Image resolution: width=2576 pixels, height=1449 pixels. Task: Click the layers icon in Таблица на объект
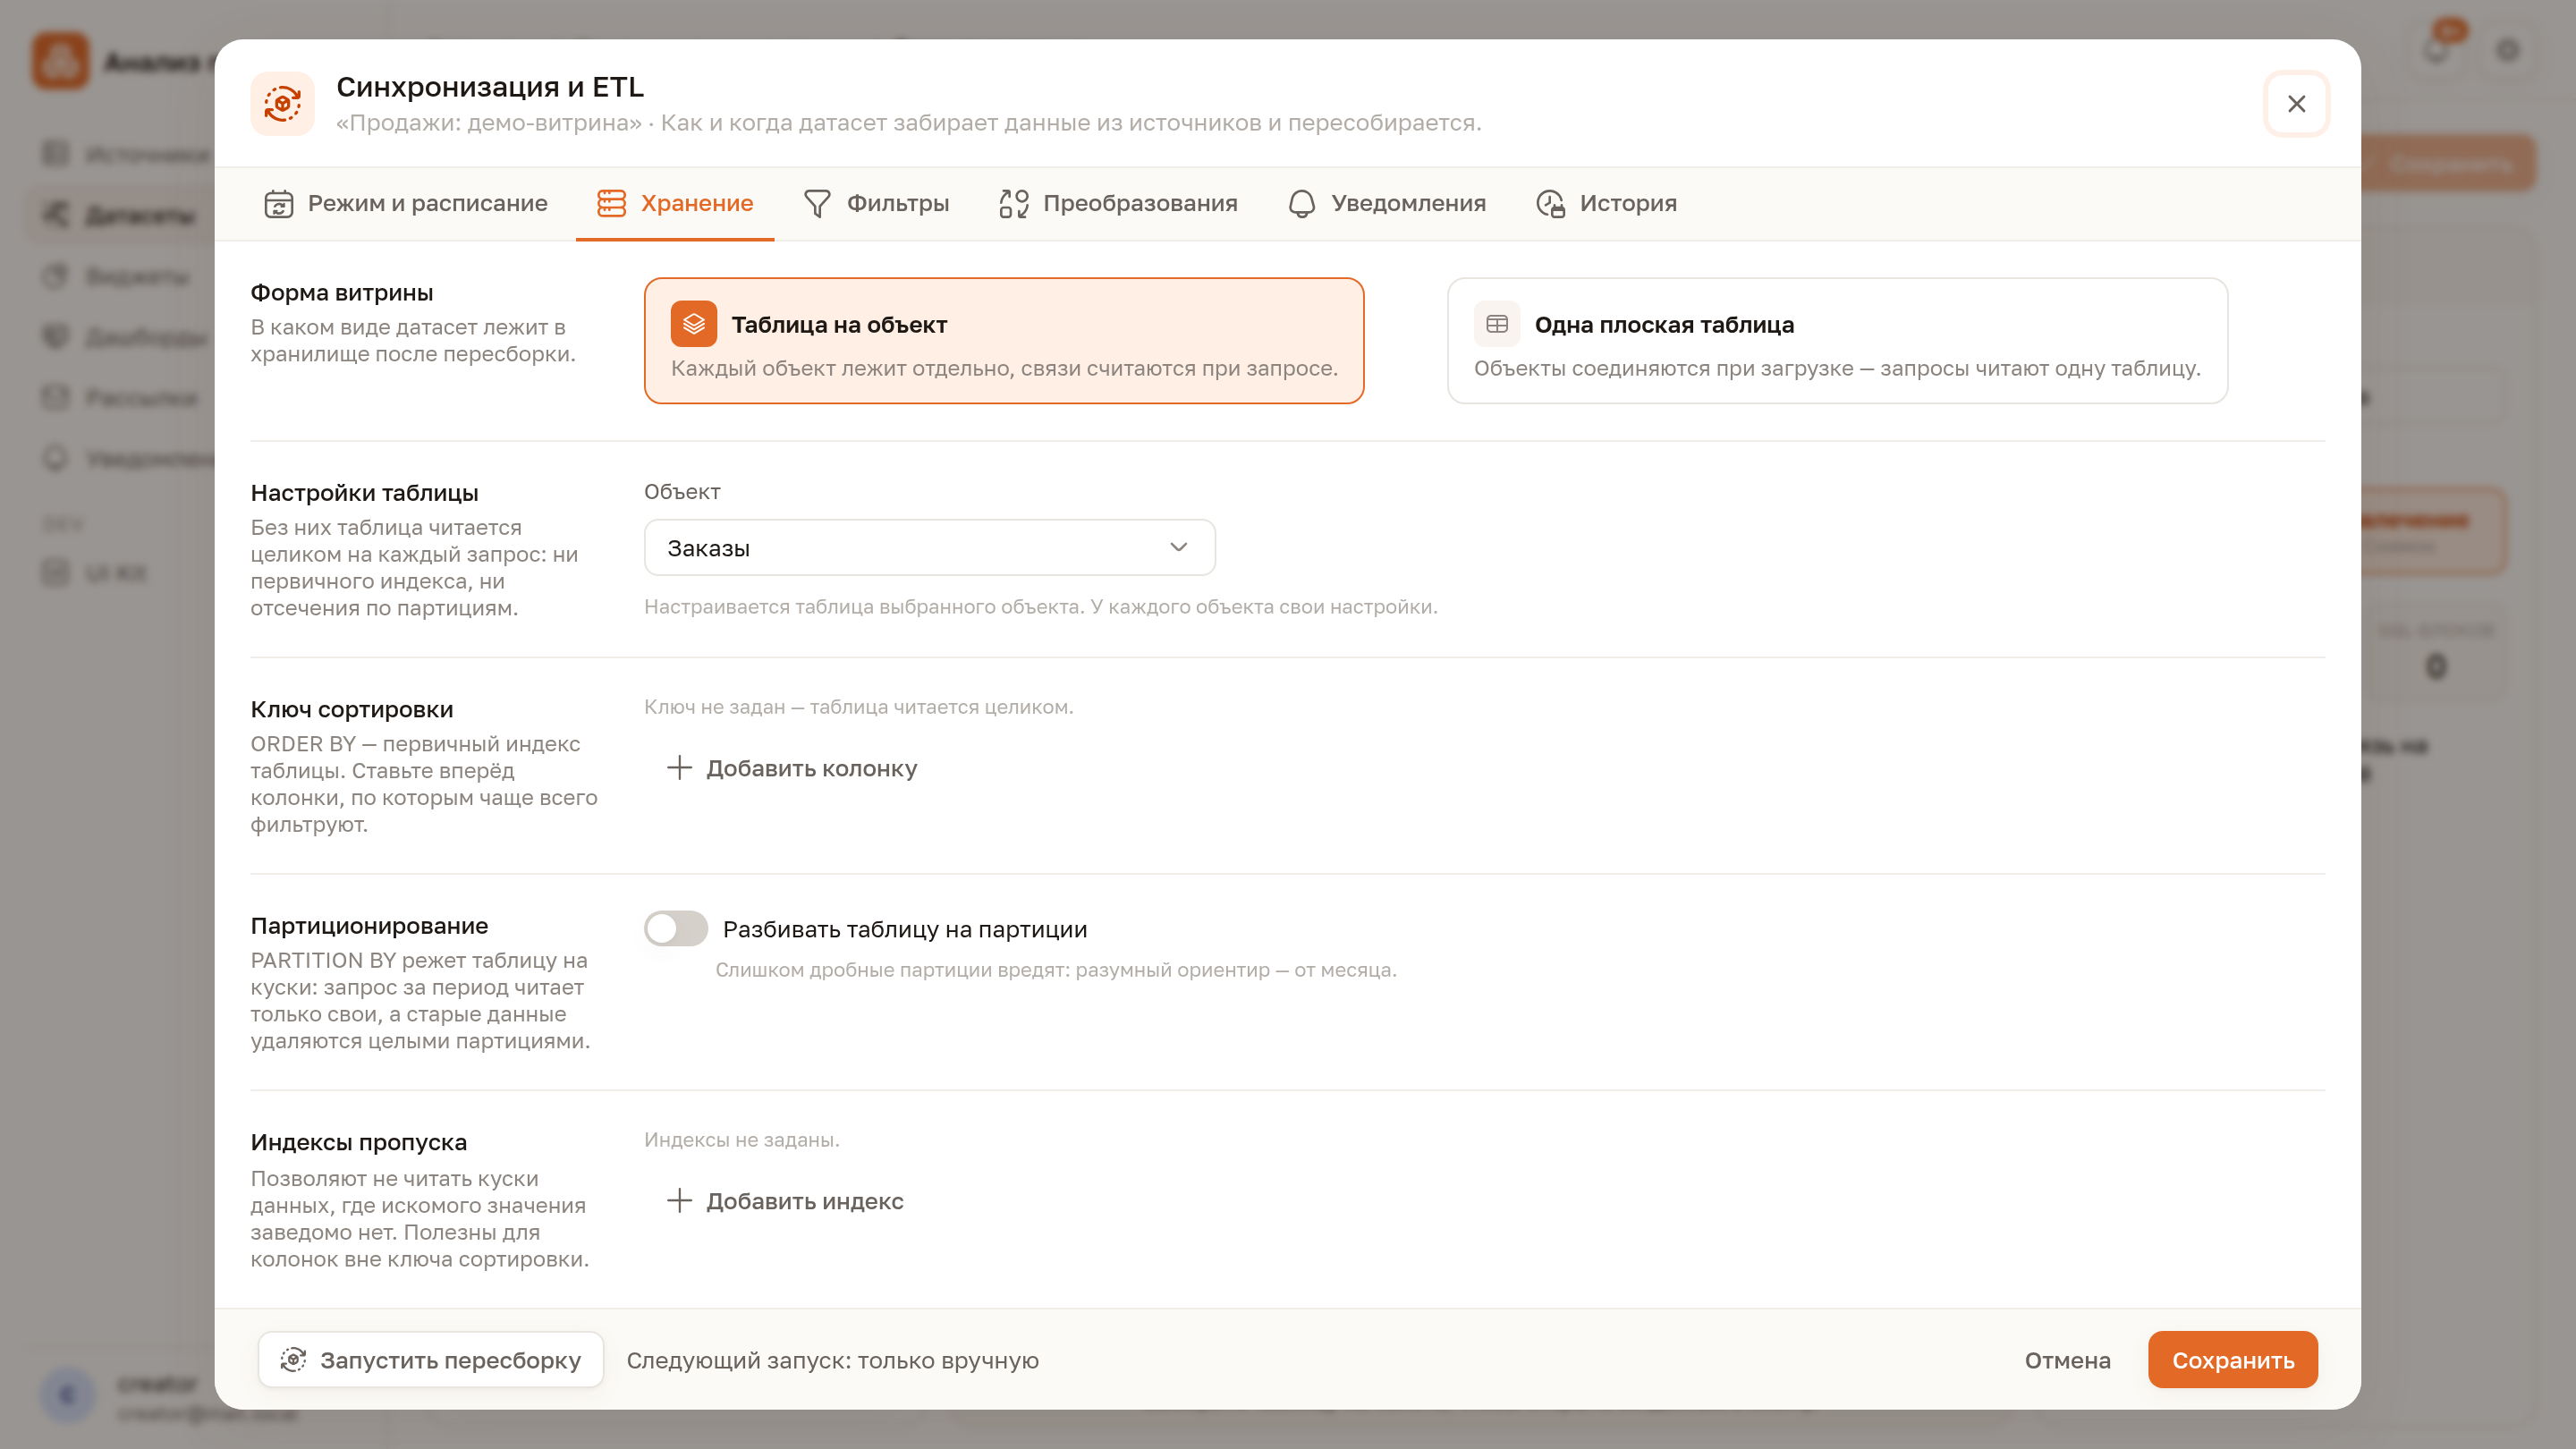pyautogui.click(x=693, y=324)
